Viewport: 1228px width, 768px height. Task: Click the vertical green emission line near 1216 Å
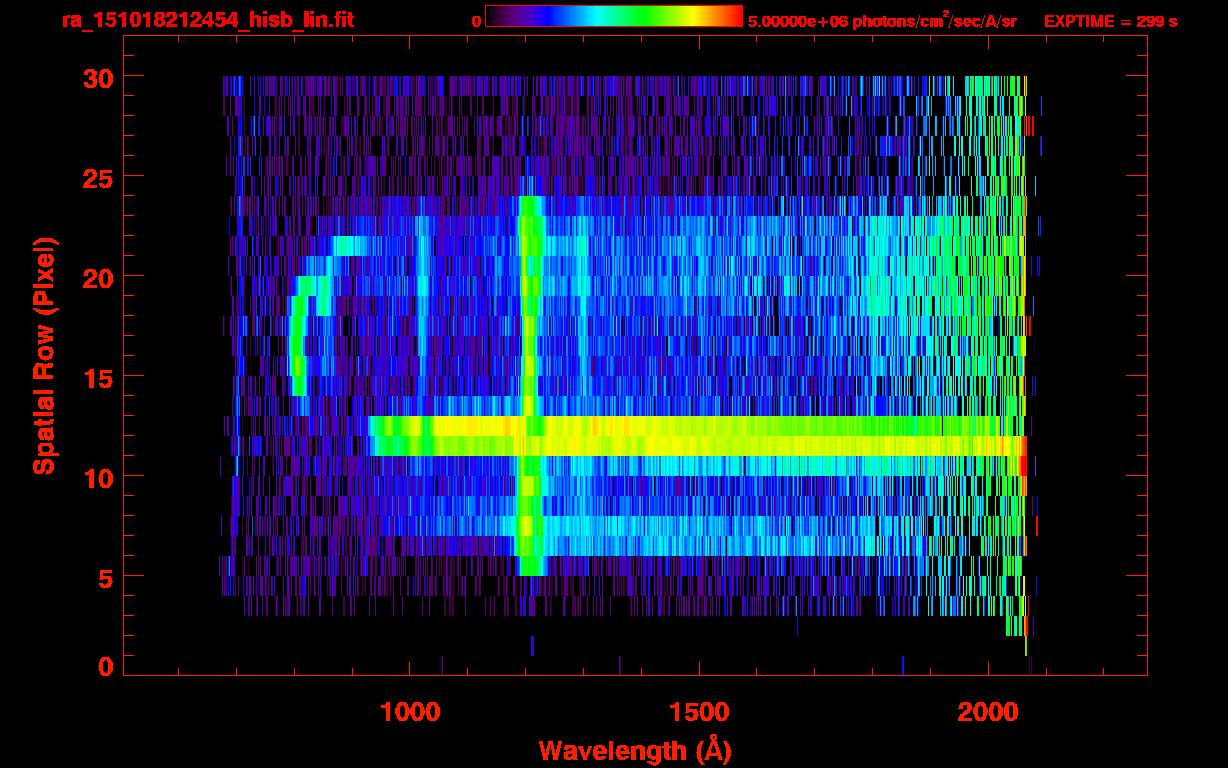point(530,386)
